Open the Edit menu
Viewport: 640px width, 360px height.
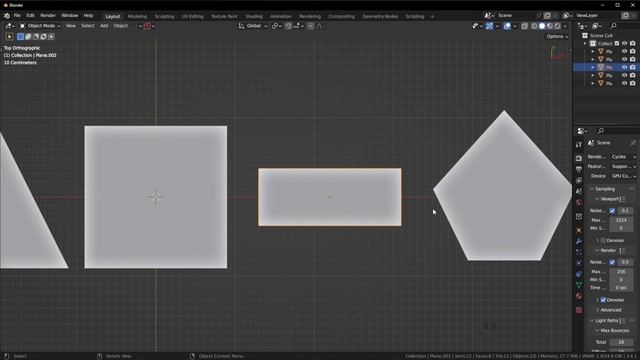[30, 16]
